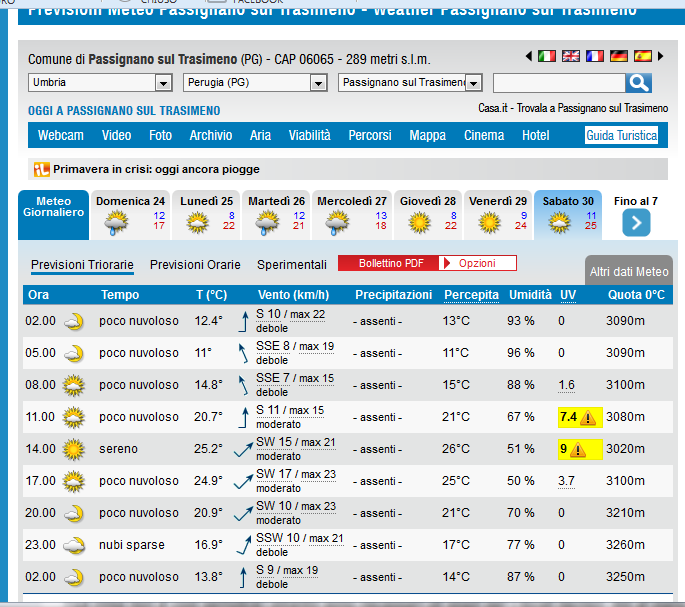Click the Percepita column header

tap(471, 295)
